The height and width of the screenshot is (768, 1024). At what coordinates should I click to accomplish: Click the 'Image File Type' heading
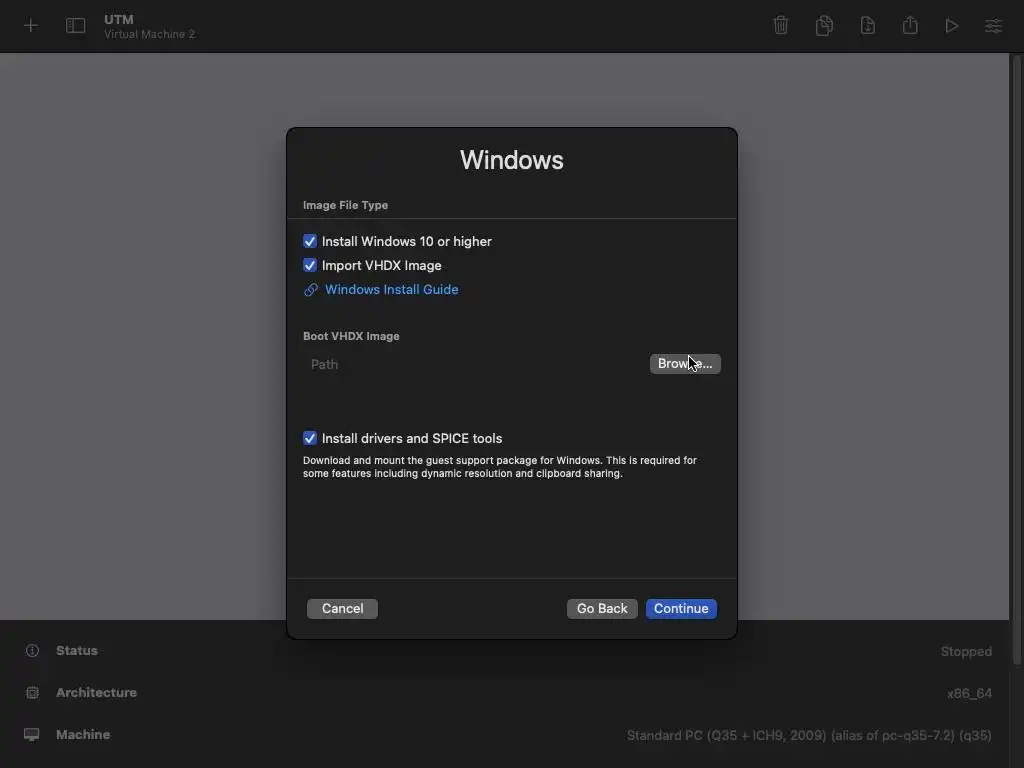point(345,205)
